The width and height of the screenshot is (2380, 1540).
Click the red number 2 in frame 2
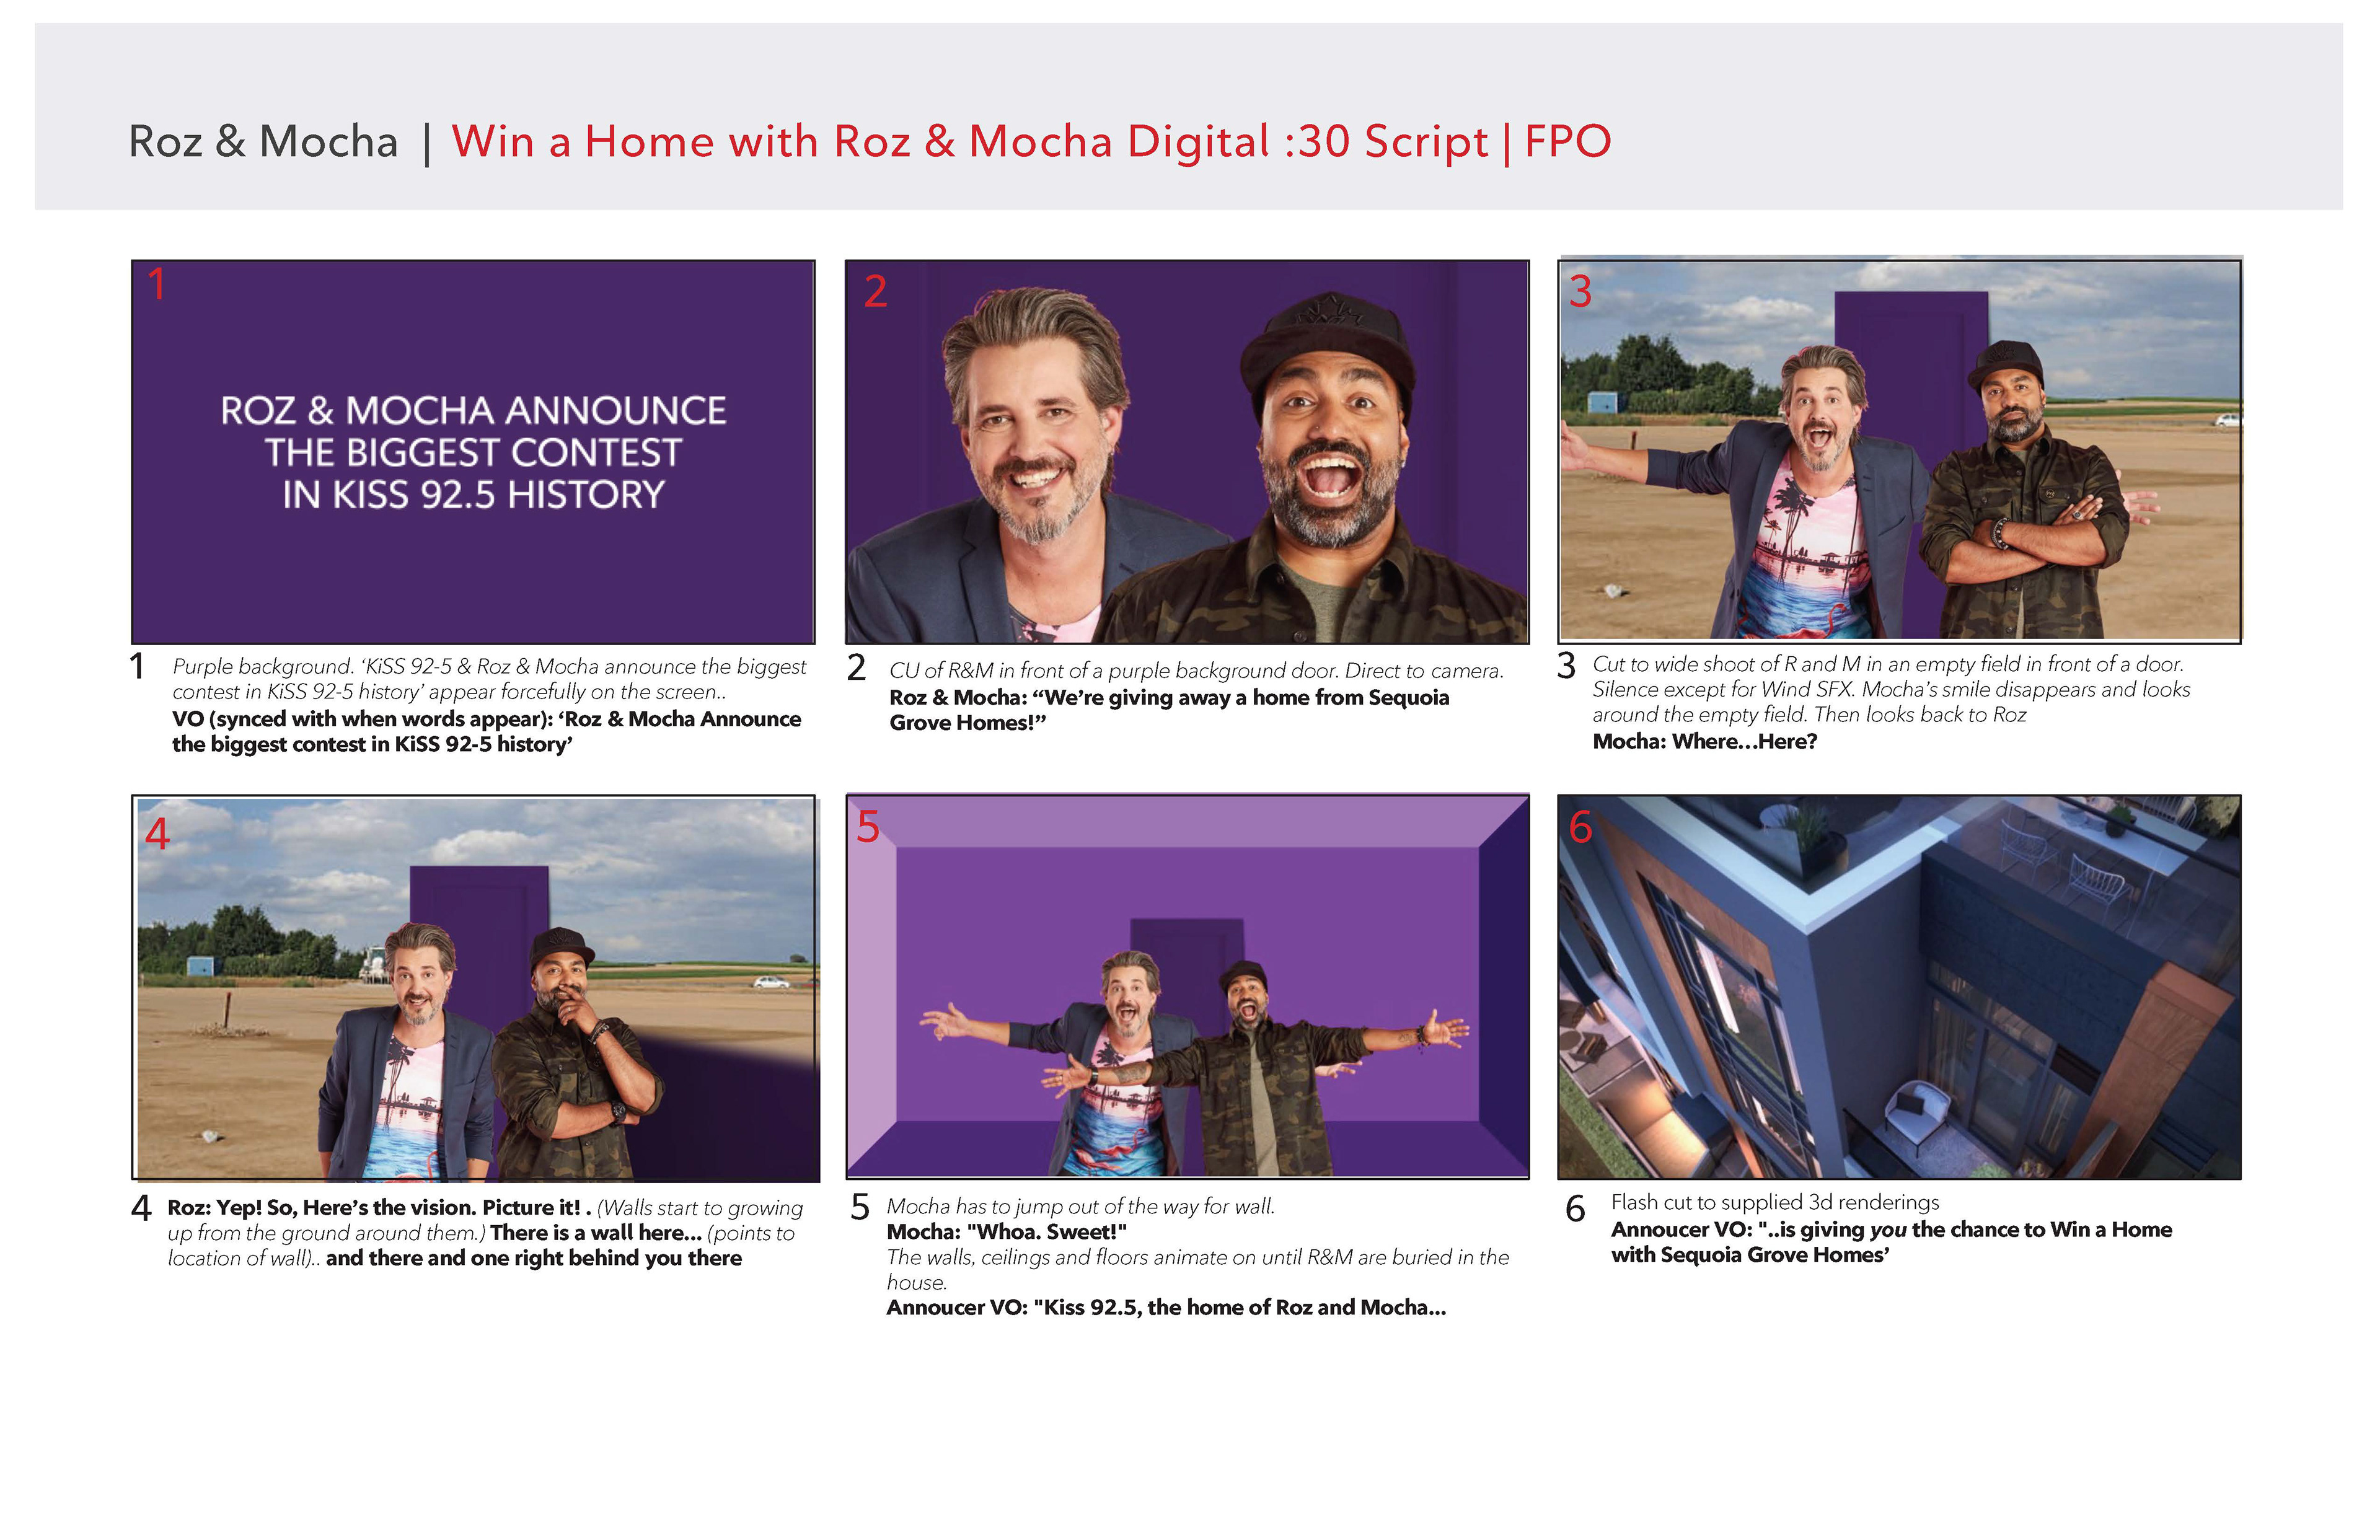click(x=875, y=291)
